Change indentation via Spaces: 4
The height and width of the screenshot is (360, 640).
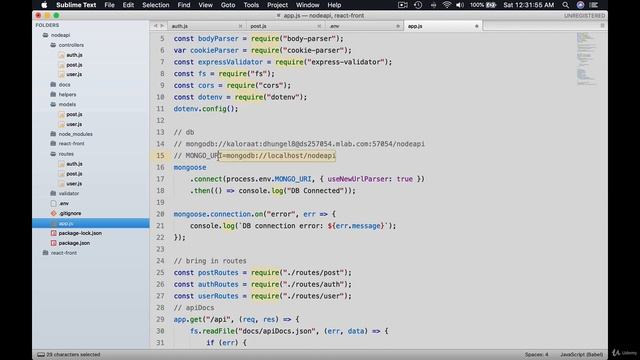(536, 355)
